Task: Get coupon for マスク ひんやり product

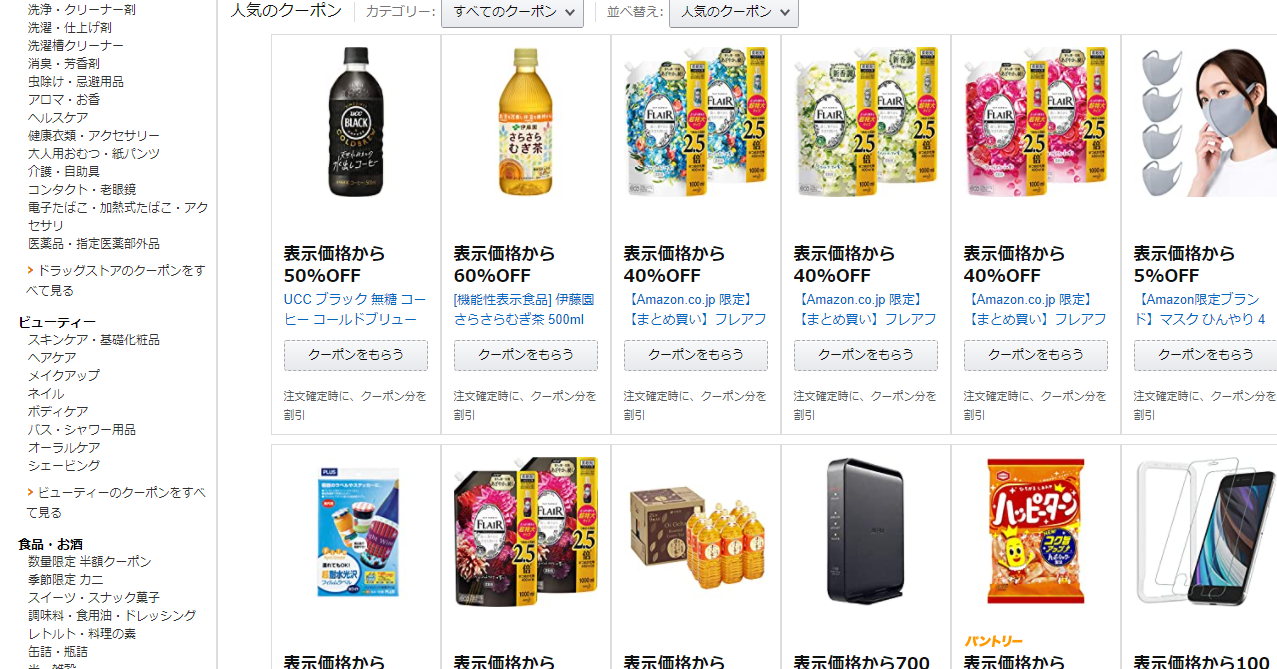Action: [x=1206, y=355]
